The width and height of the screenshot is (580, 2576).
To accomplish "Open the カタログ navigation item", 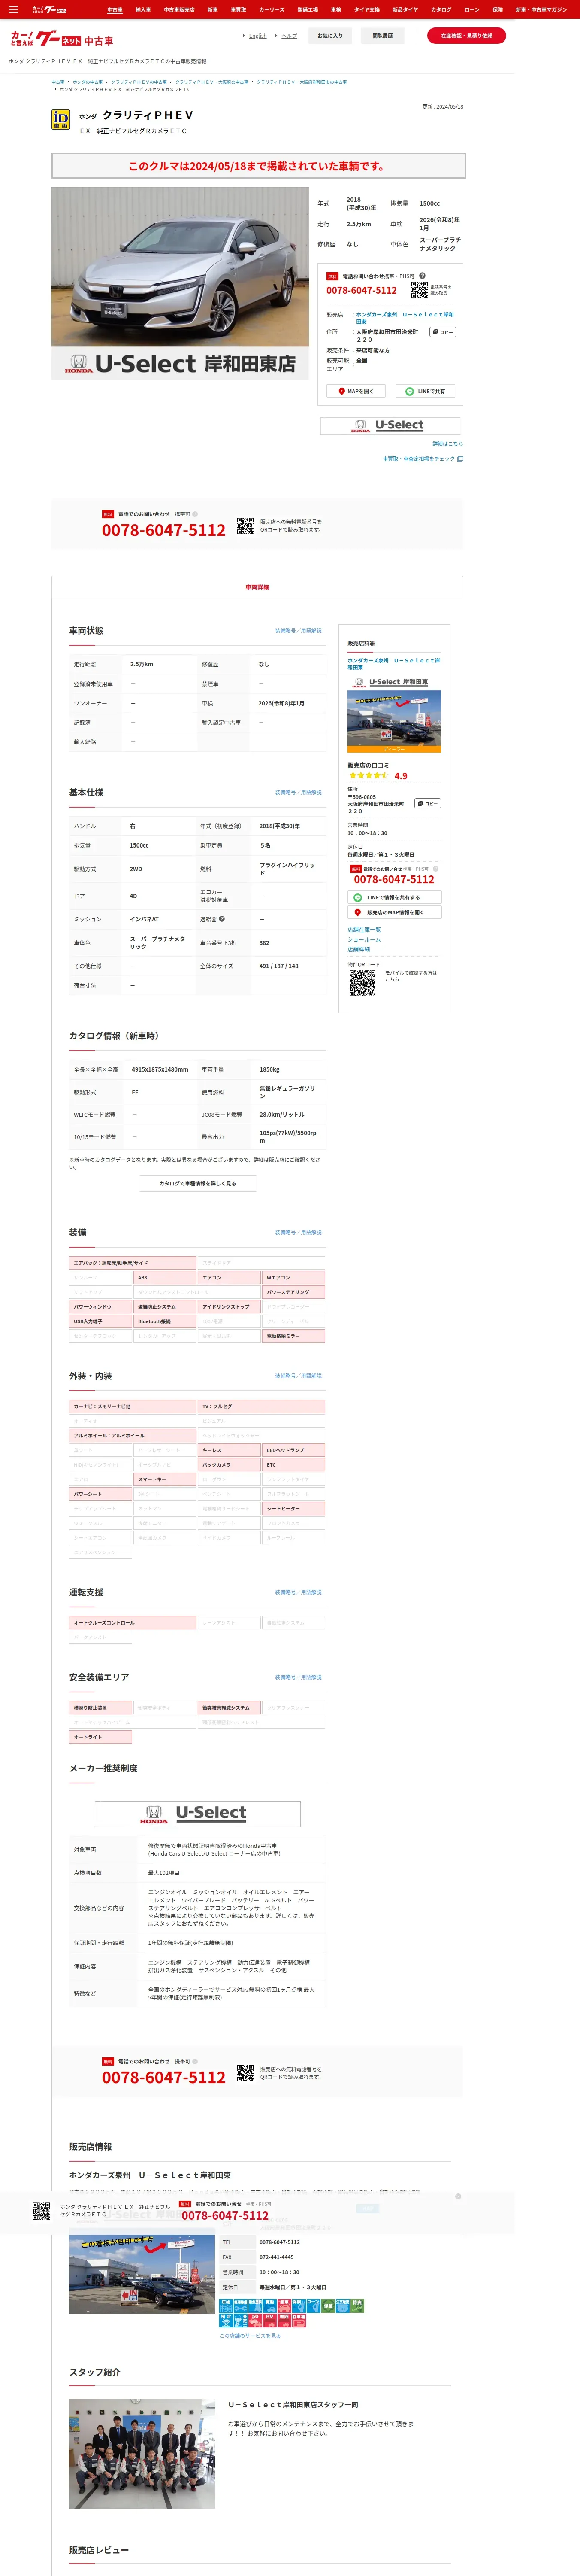I will (x=441, y=9).
